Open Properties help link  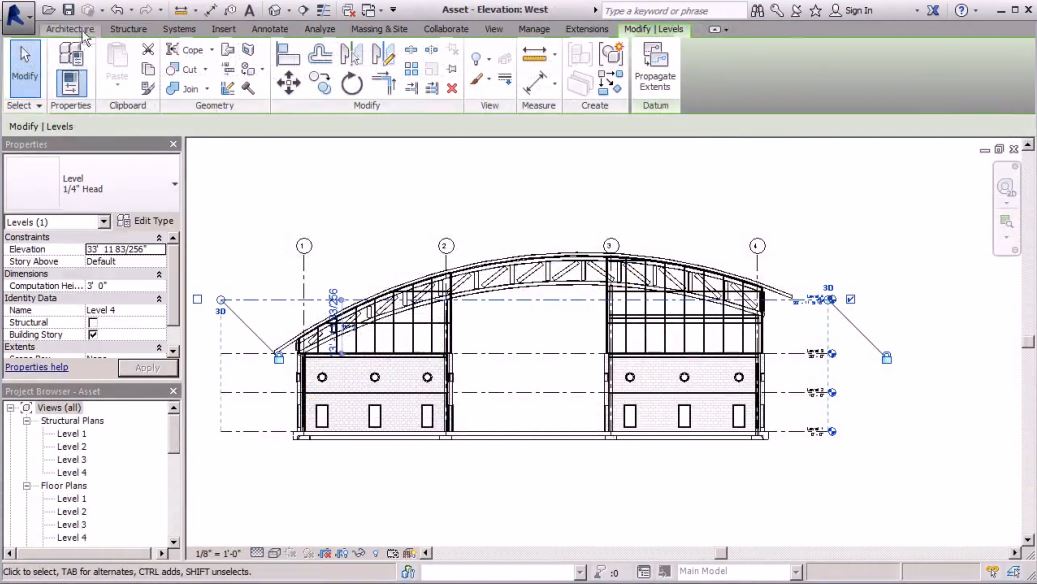pos(37,367)
